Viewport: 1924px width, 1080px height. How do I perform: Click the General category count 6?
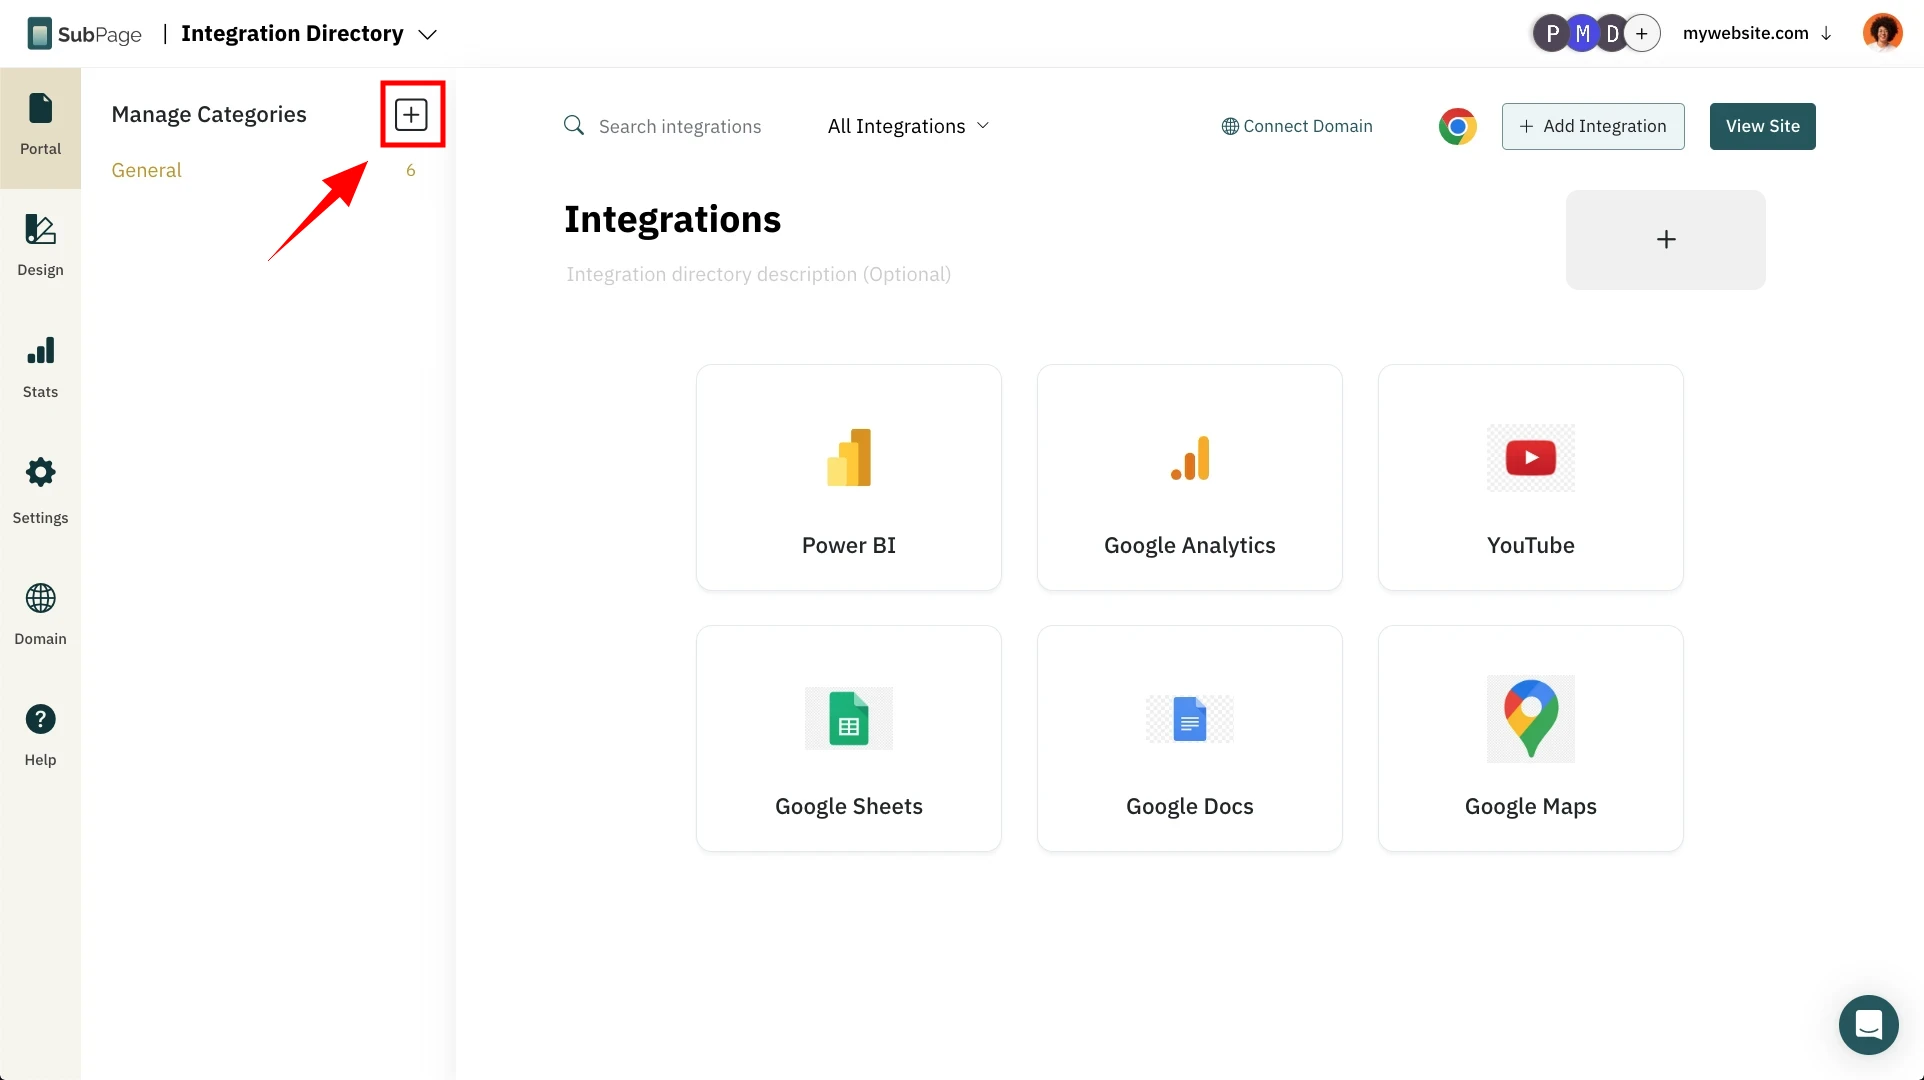410,170
